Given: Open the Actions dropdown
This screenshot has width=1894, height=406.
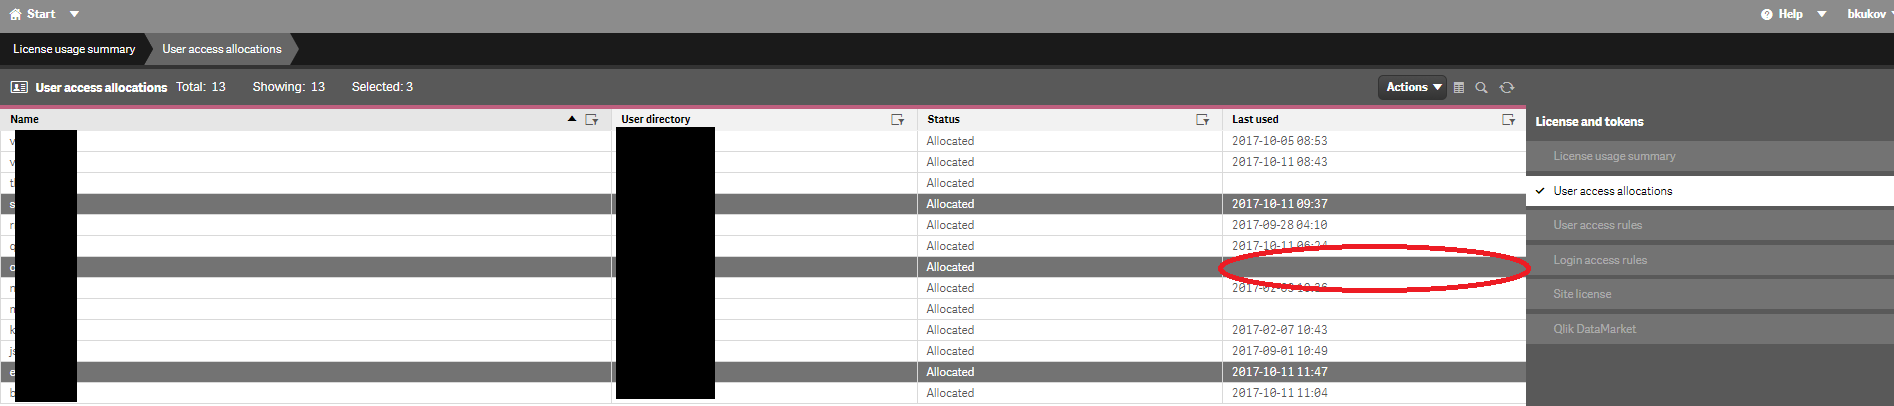Looking at the screenshot, I should pyautogui.click(x=1412, y=88).
